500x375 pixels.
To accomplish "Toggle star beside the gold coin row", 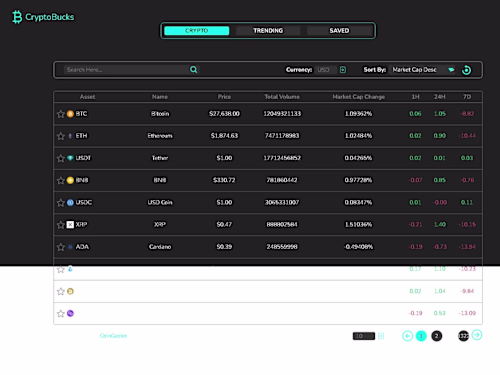I will point(60,292).
